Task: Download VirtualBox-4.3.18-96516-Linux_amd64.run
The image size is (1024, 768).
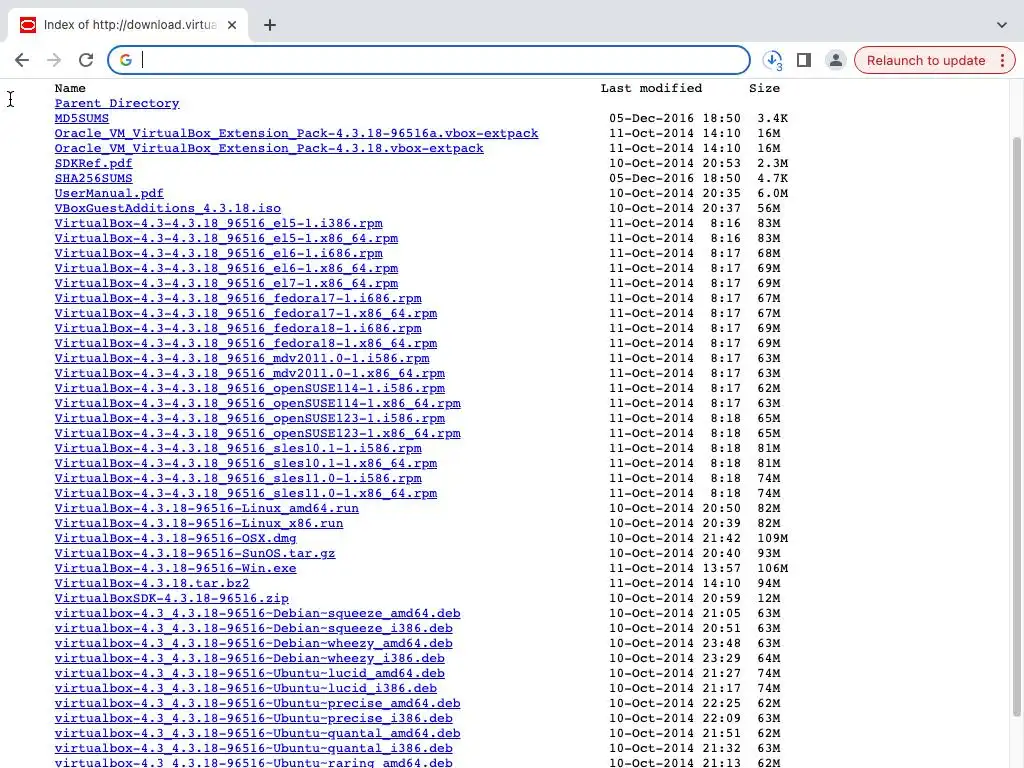Action: tap(207, 509)
